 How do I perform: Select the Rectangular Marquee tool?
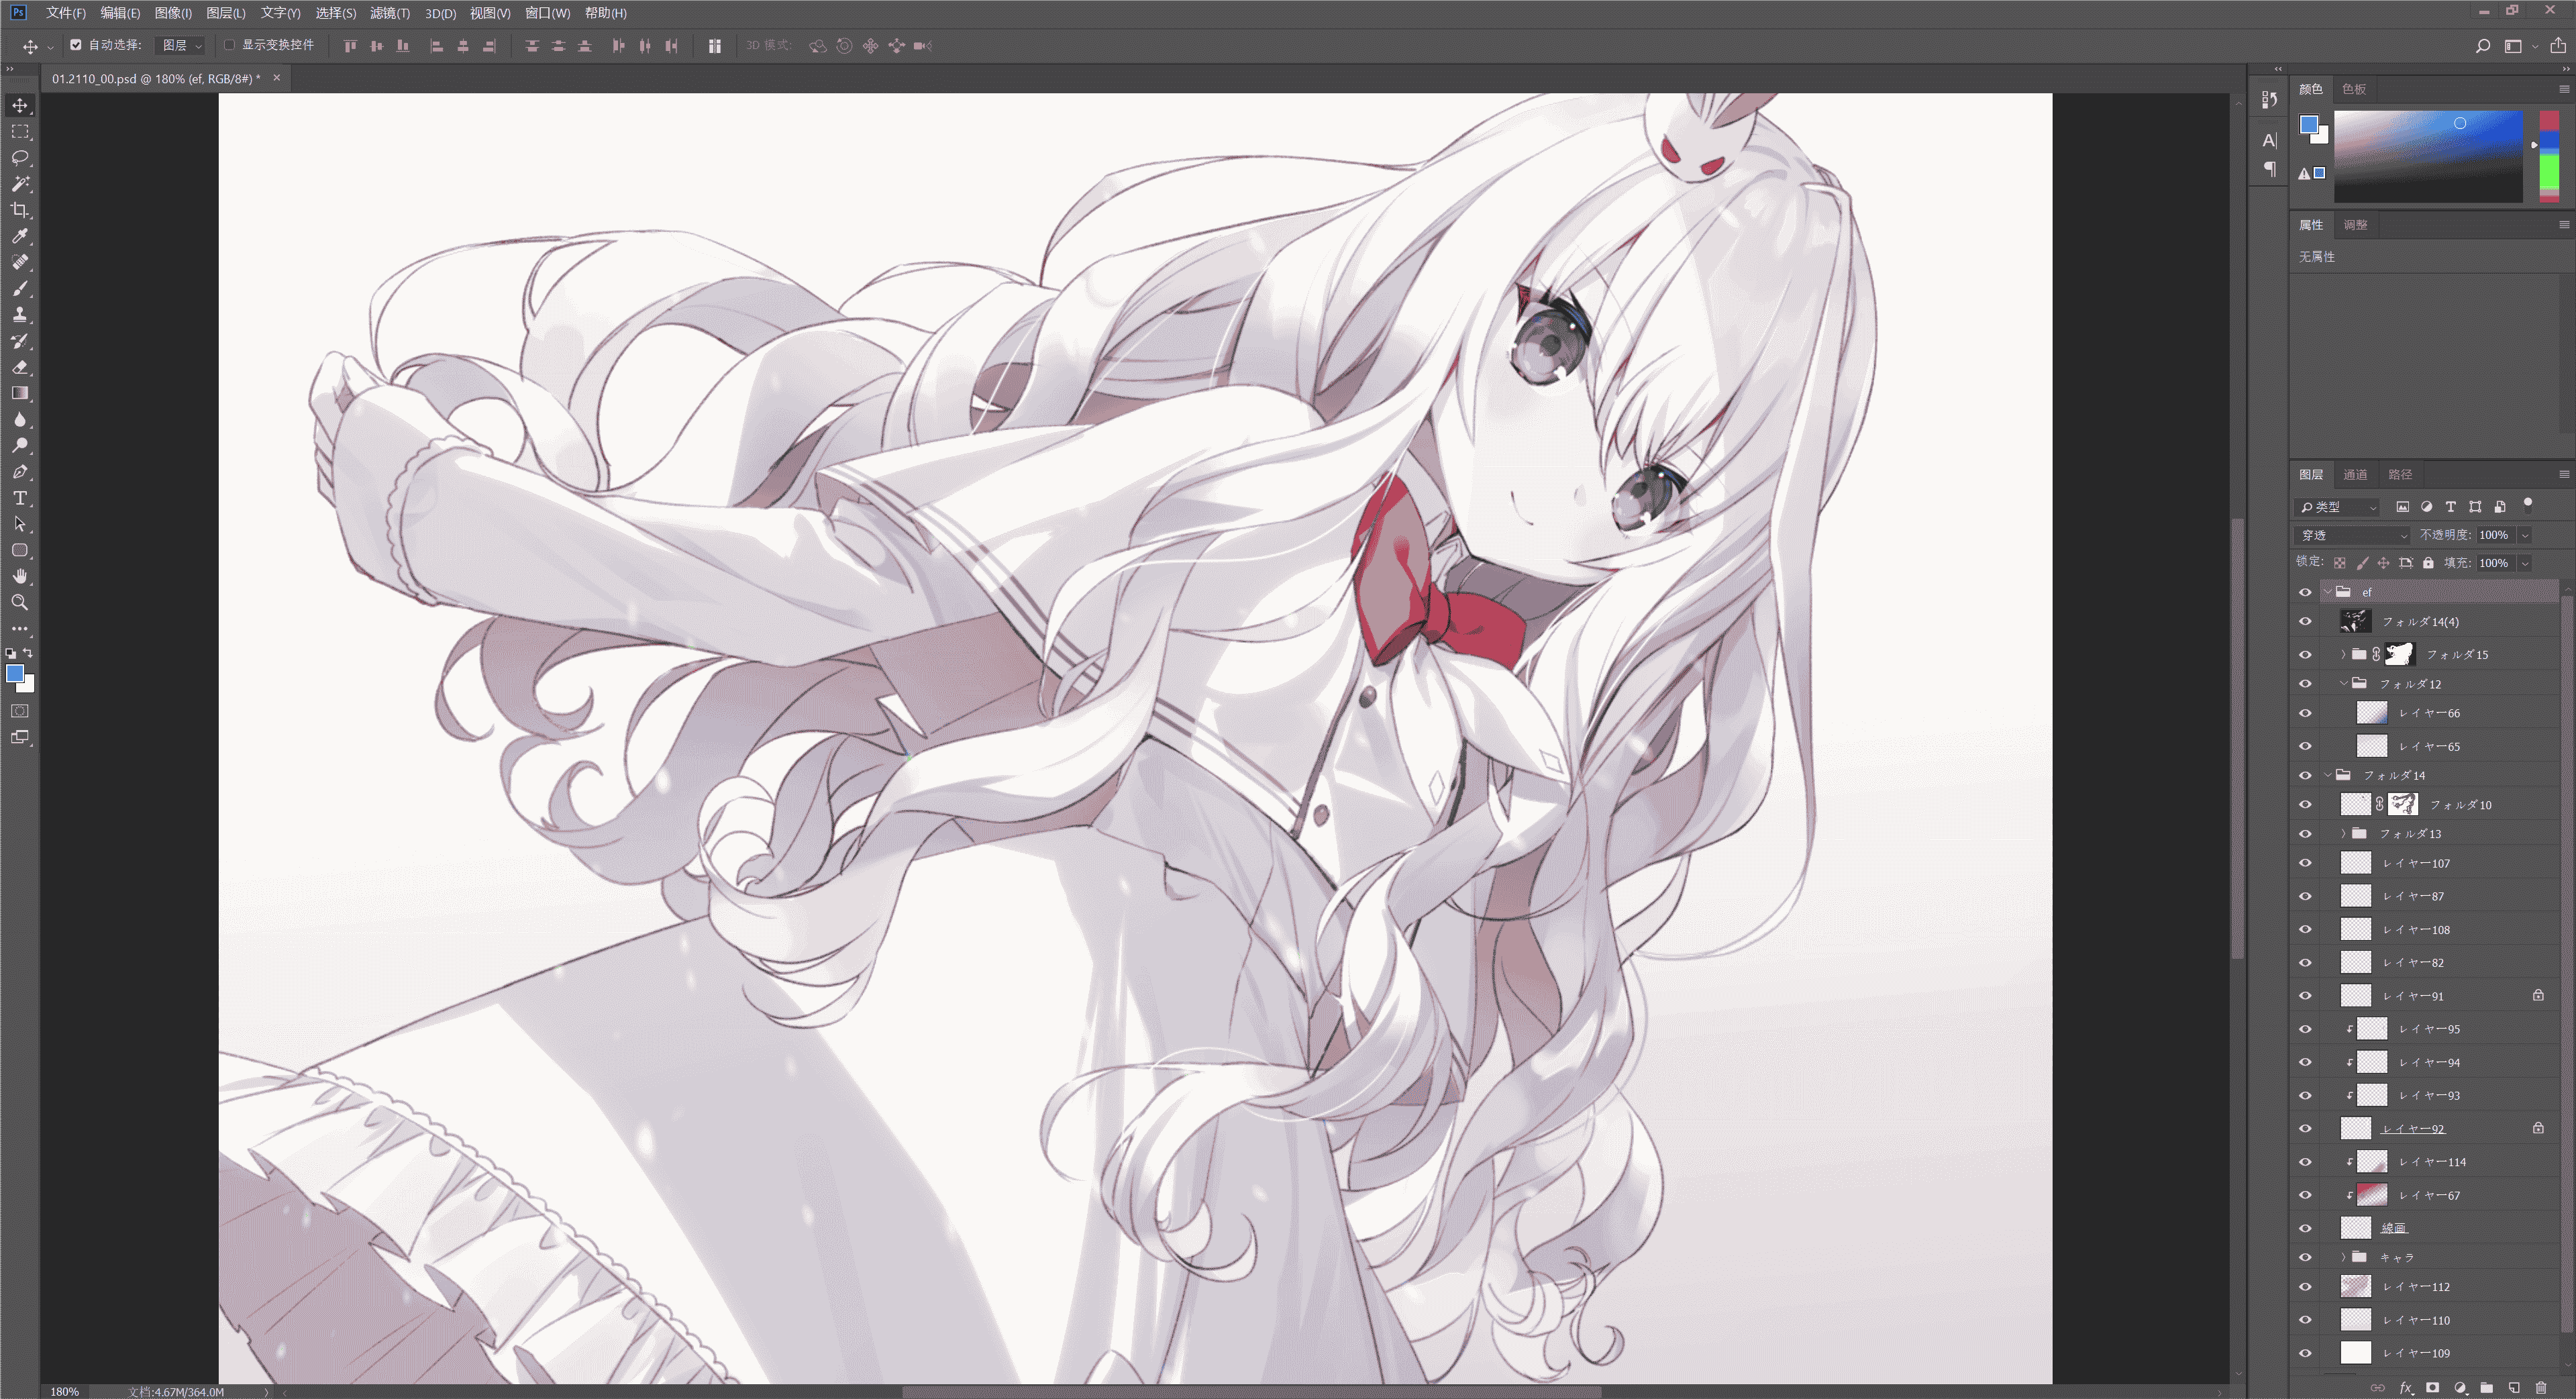[20, 131]
